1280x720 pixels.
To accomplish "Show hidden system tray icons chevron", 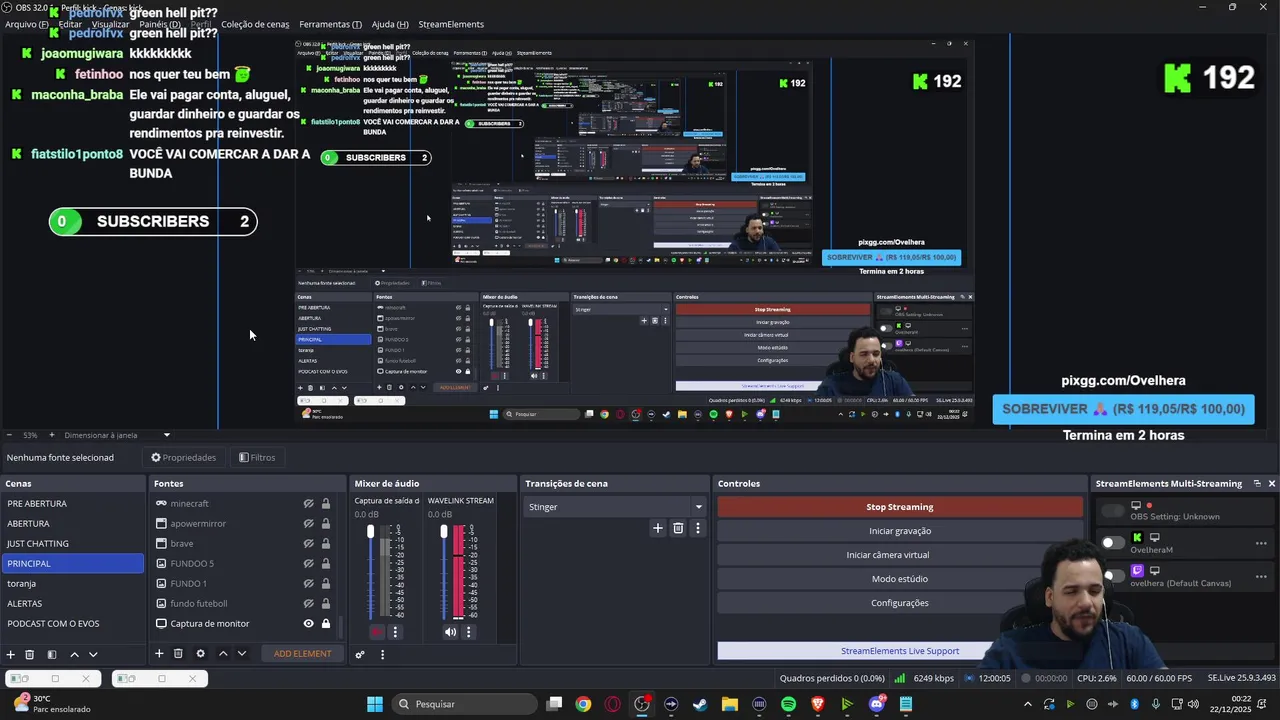I will 1027,704.
